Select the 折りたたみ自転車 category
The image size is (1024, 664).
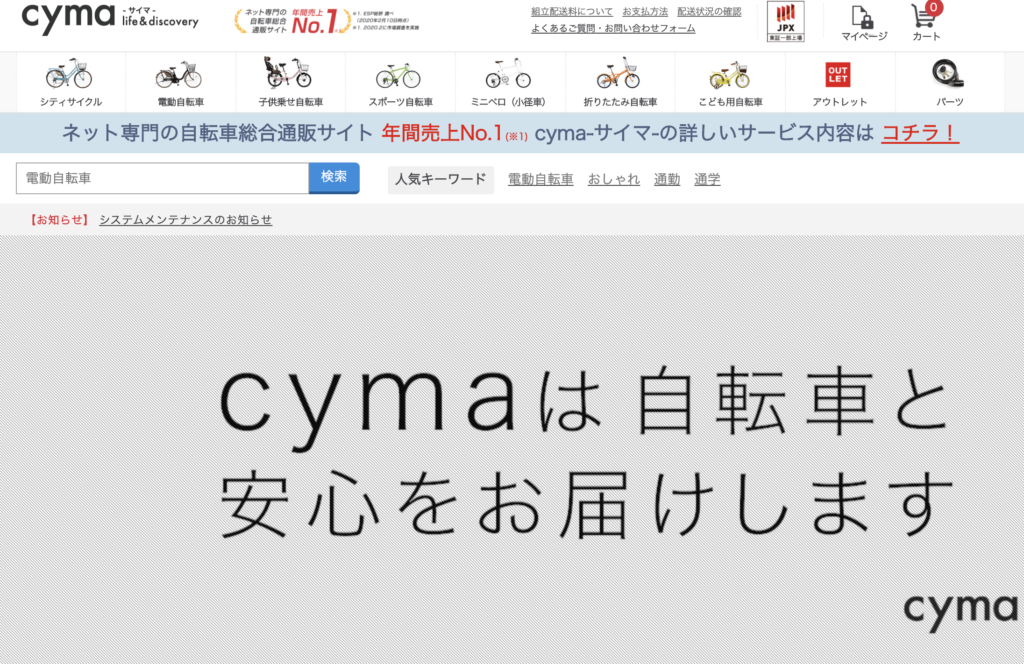[620, 82]
